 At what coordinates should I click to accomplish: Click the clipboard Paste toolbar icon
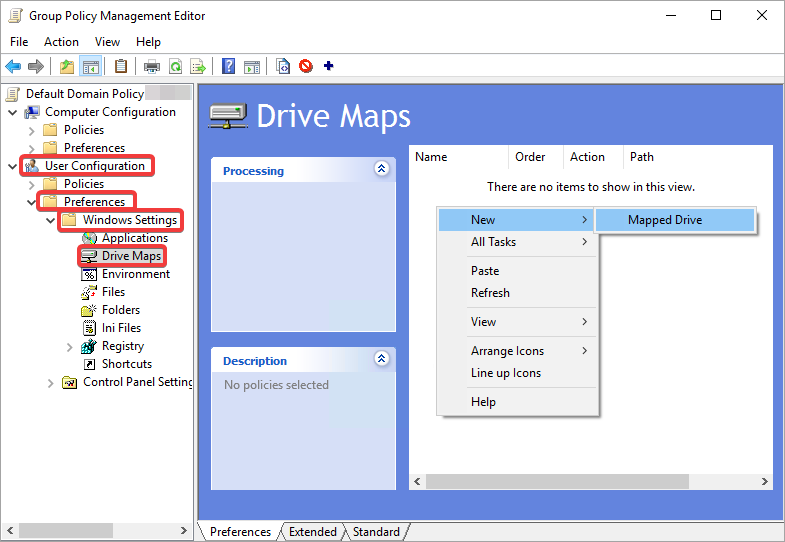click(x=121, y=66)
